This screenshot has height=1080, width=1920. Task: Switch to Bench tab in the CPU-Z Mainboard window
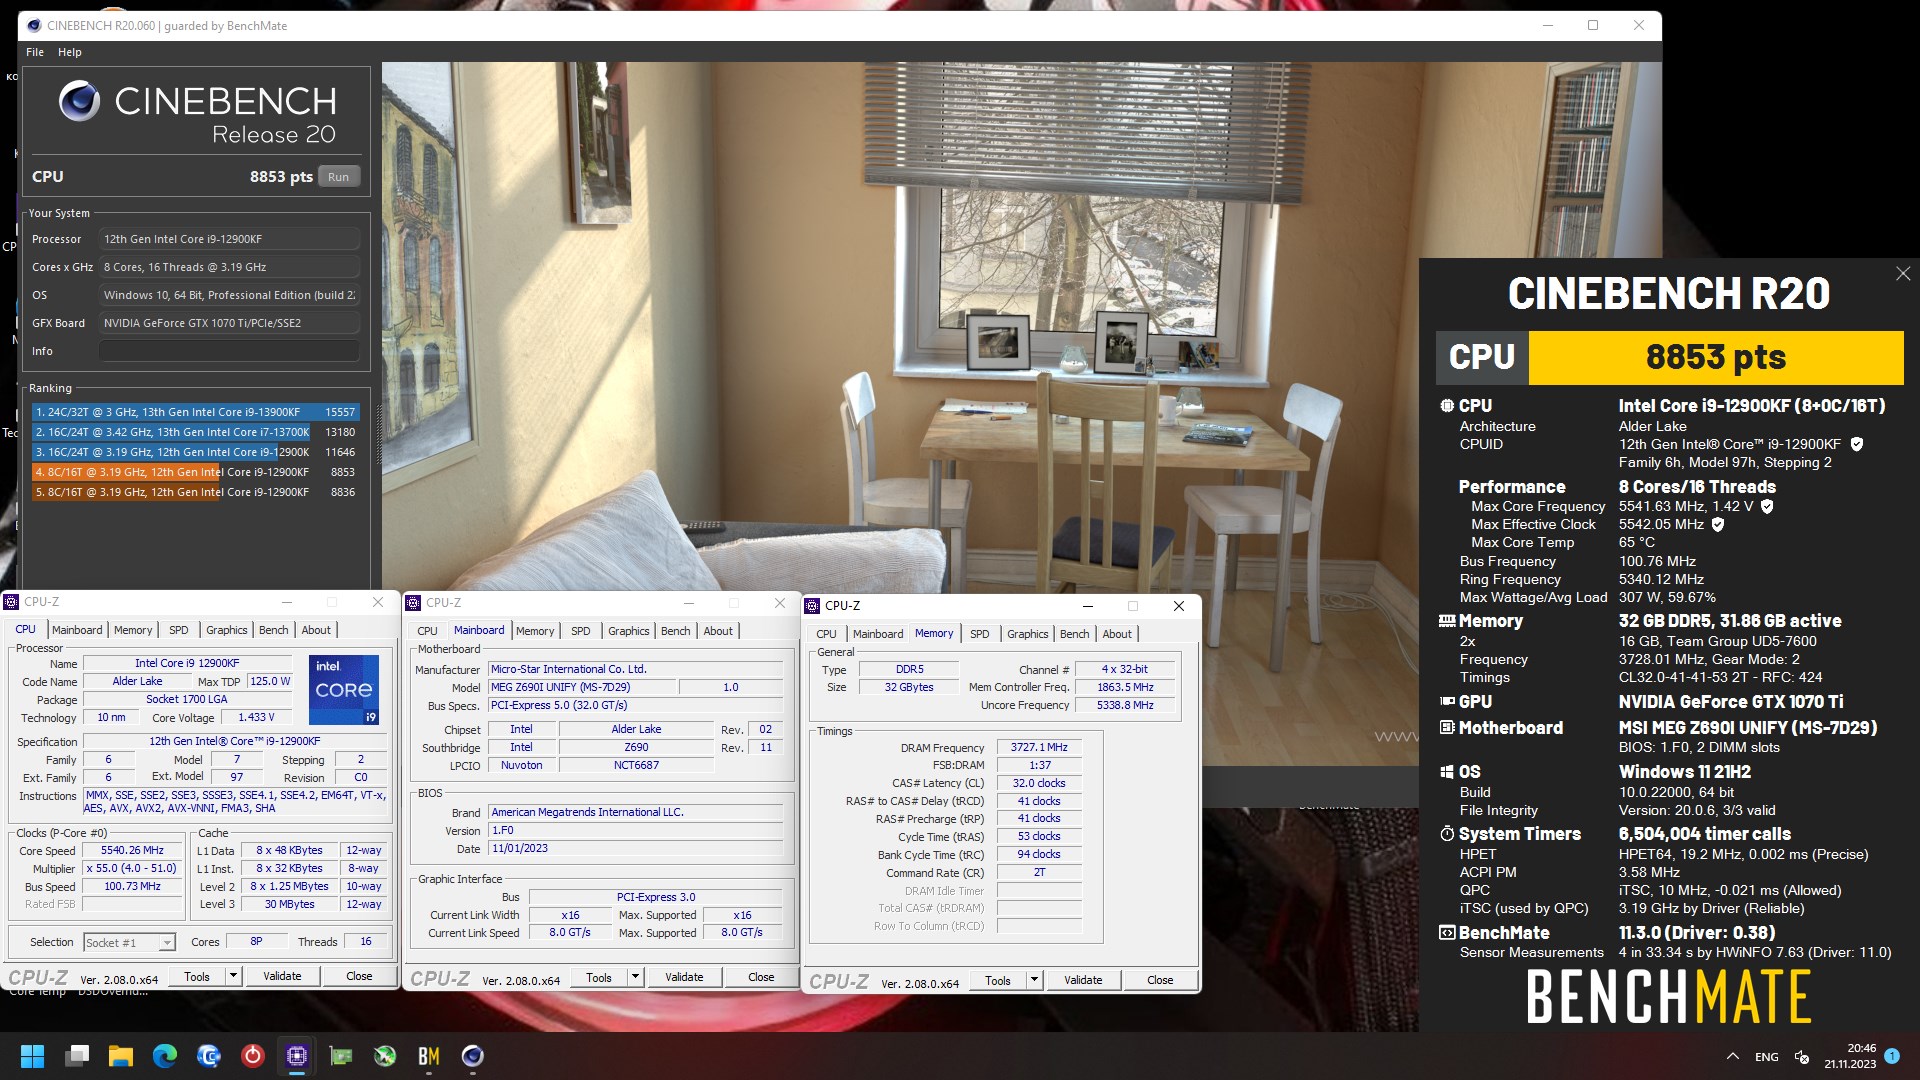click(676, 631)
